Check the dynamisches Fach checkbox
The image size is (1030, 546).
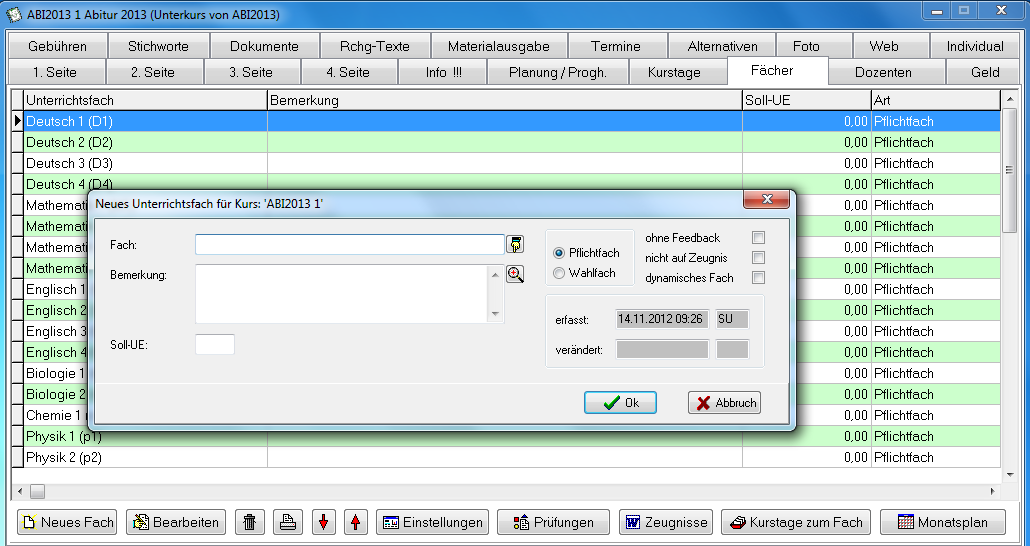759,278
